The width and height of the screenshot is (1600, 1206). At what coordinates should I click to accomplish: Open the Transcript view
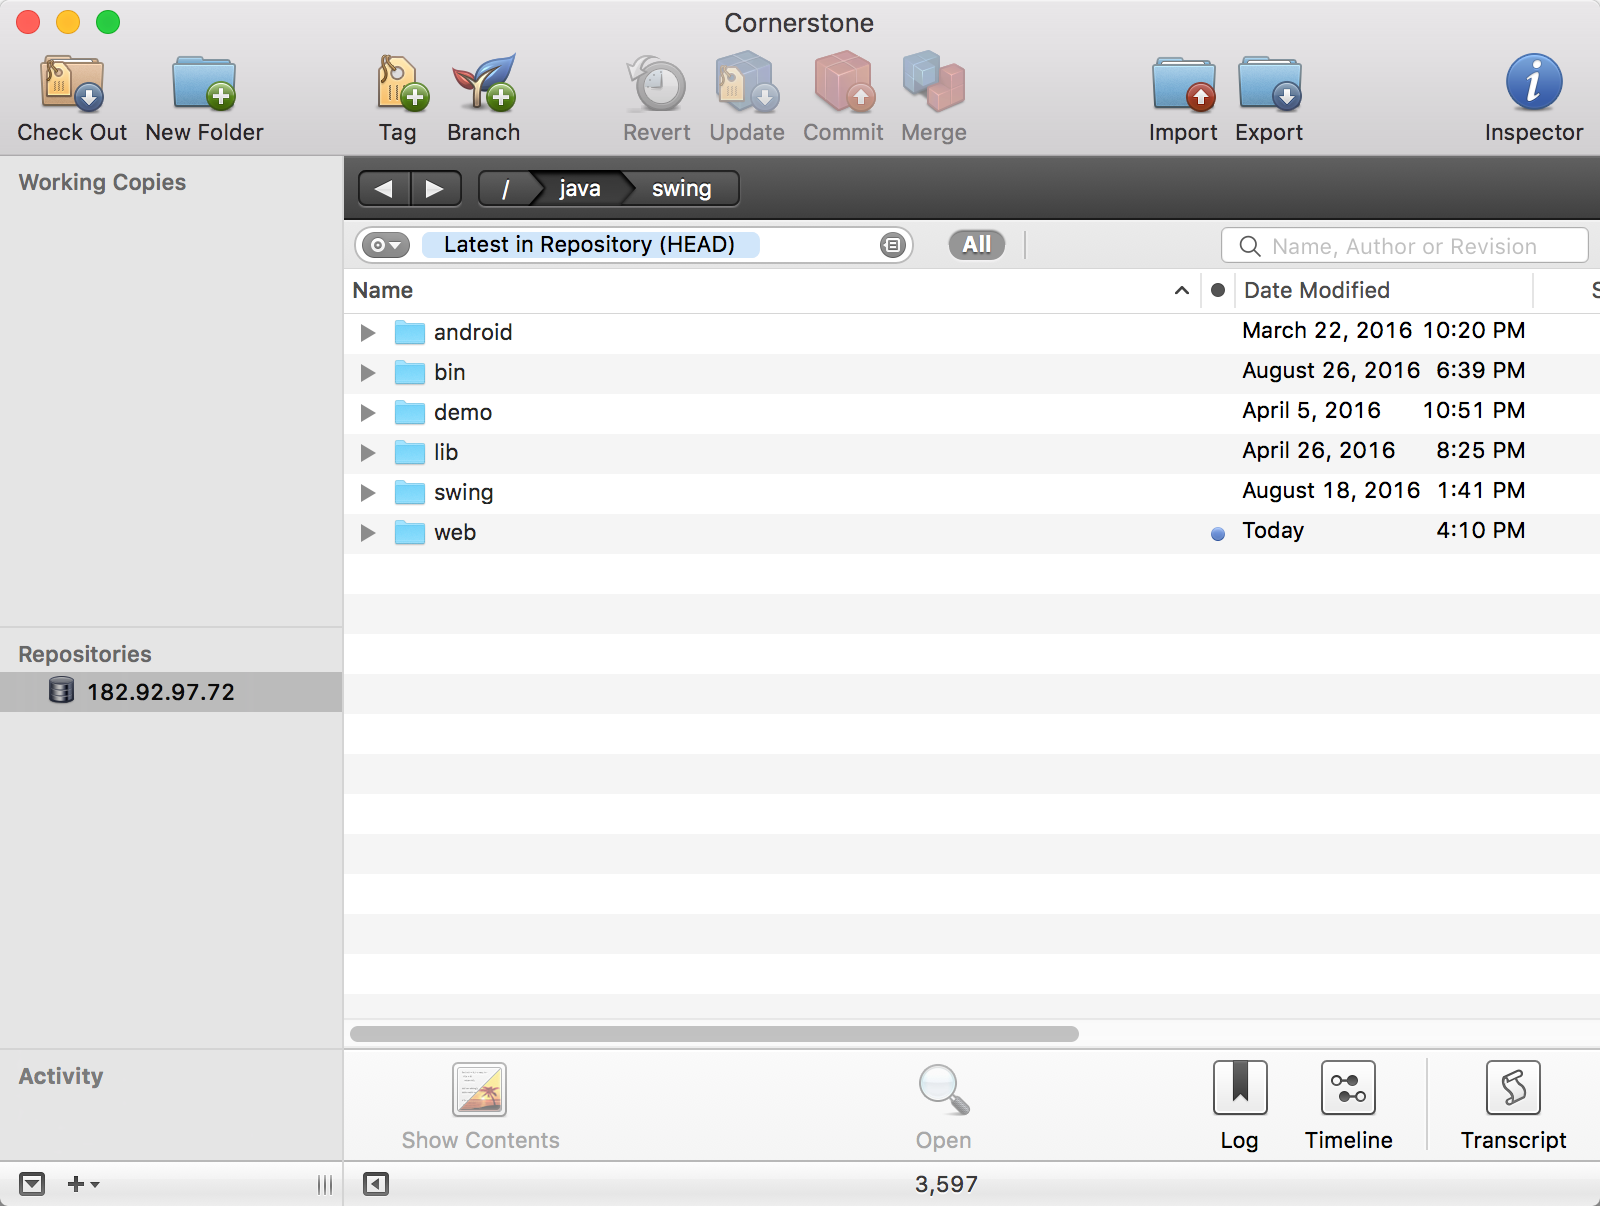coord(1513,1088)
